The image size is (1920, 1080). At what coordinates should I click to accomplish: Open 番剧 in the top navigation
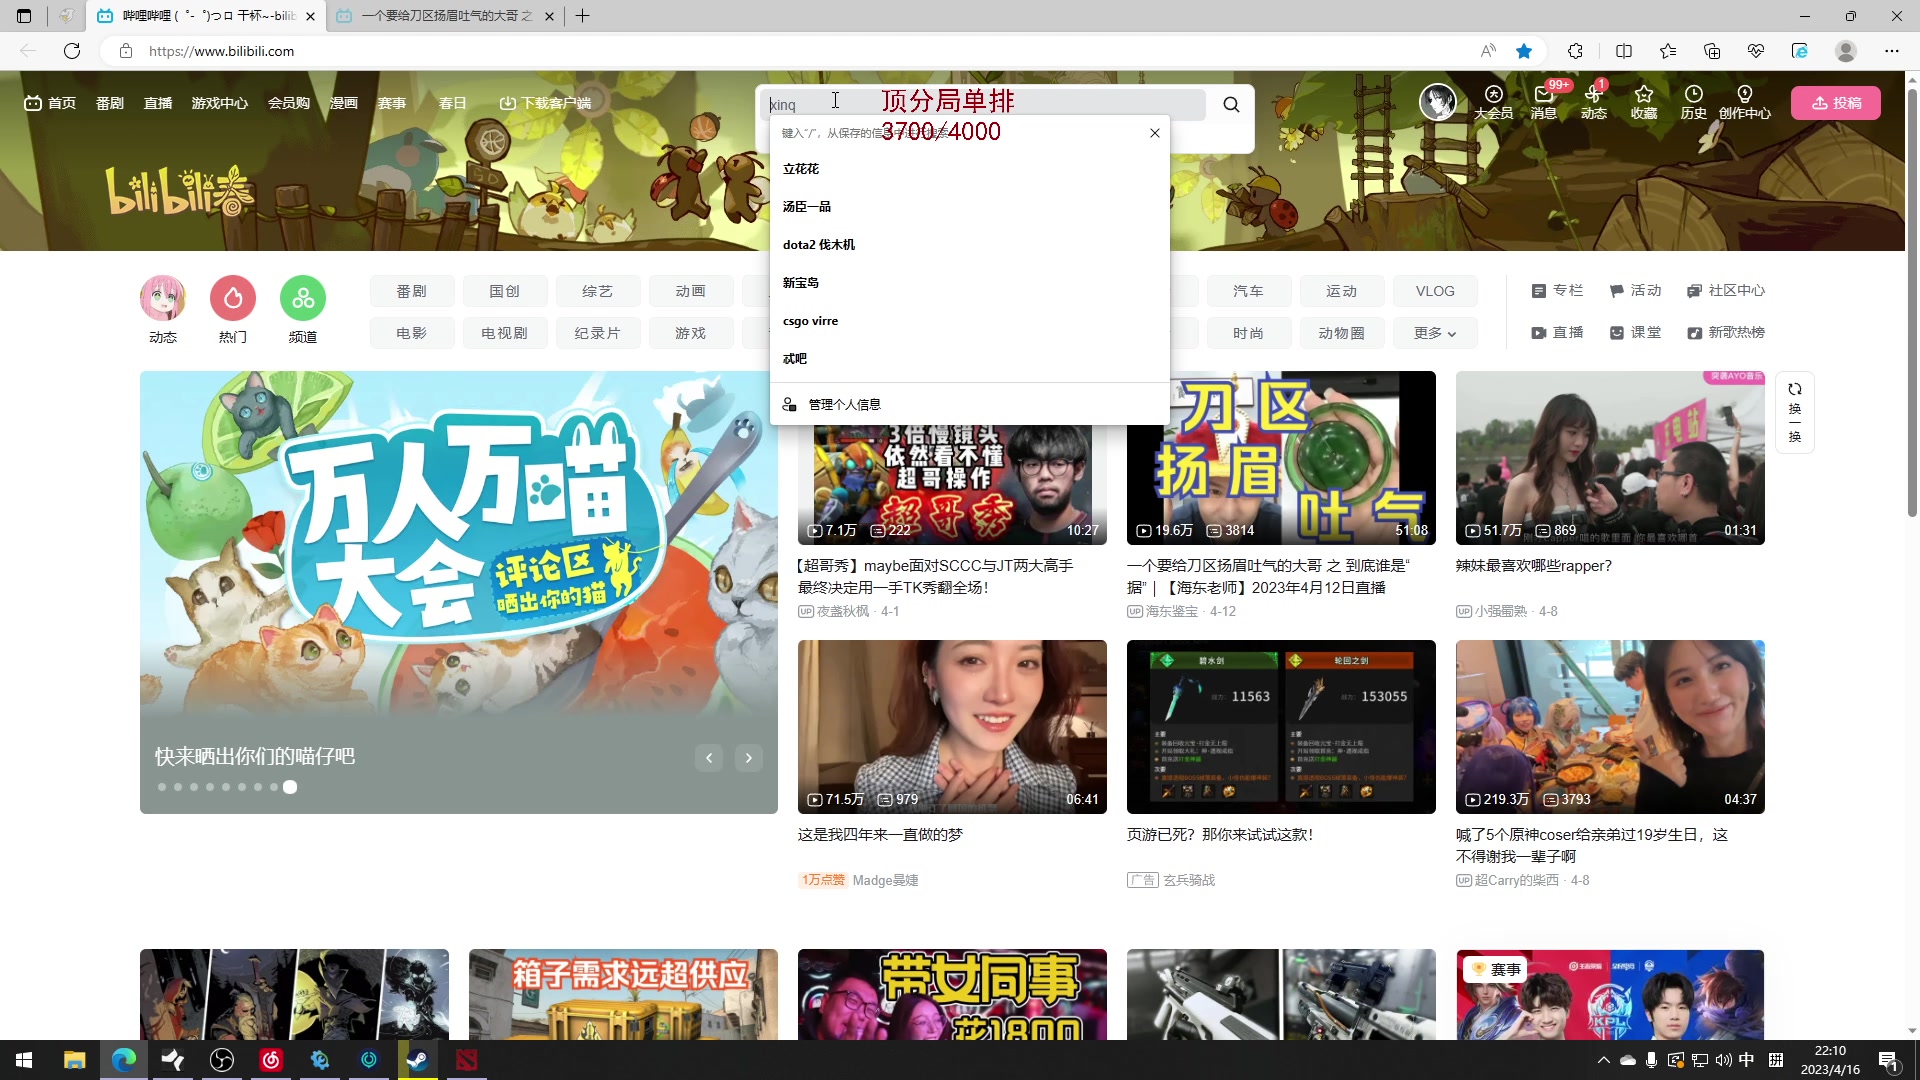point(109,102)
